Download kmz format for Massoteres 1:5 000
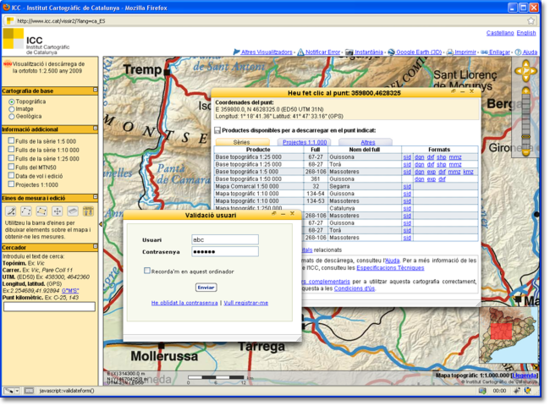 468,172
